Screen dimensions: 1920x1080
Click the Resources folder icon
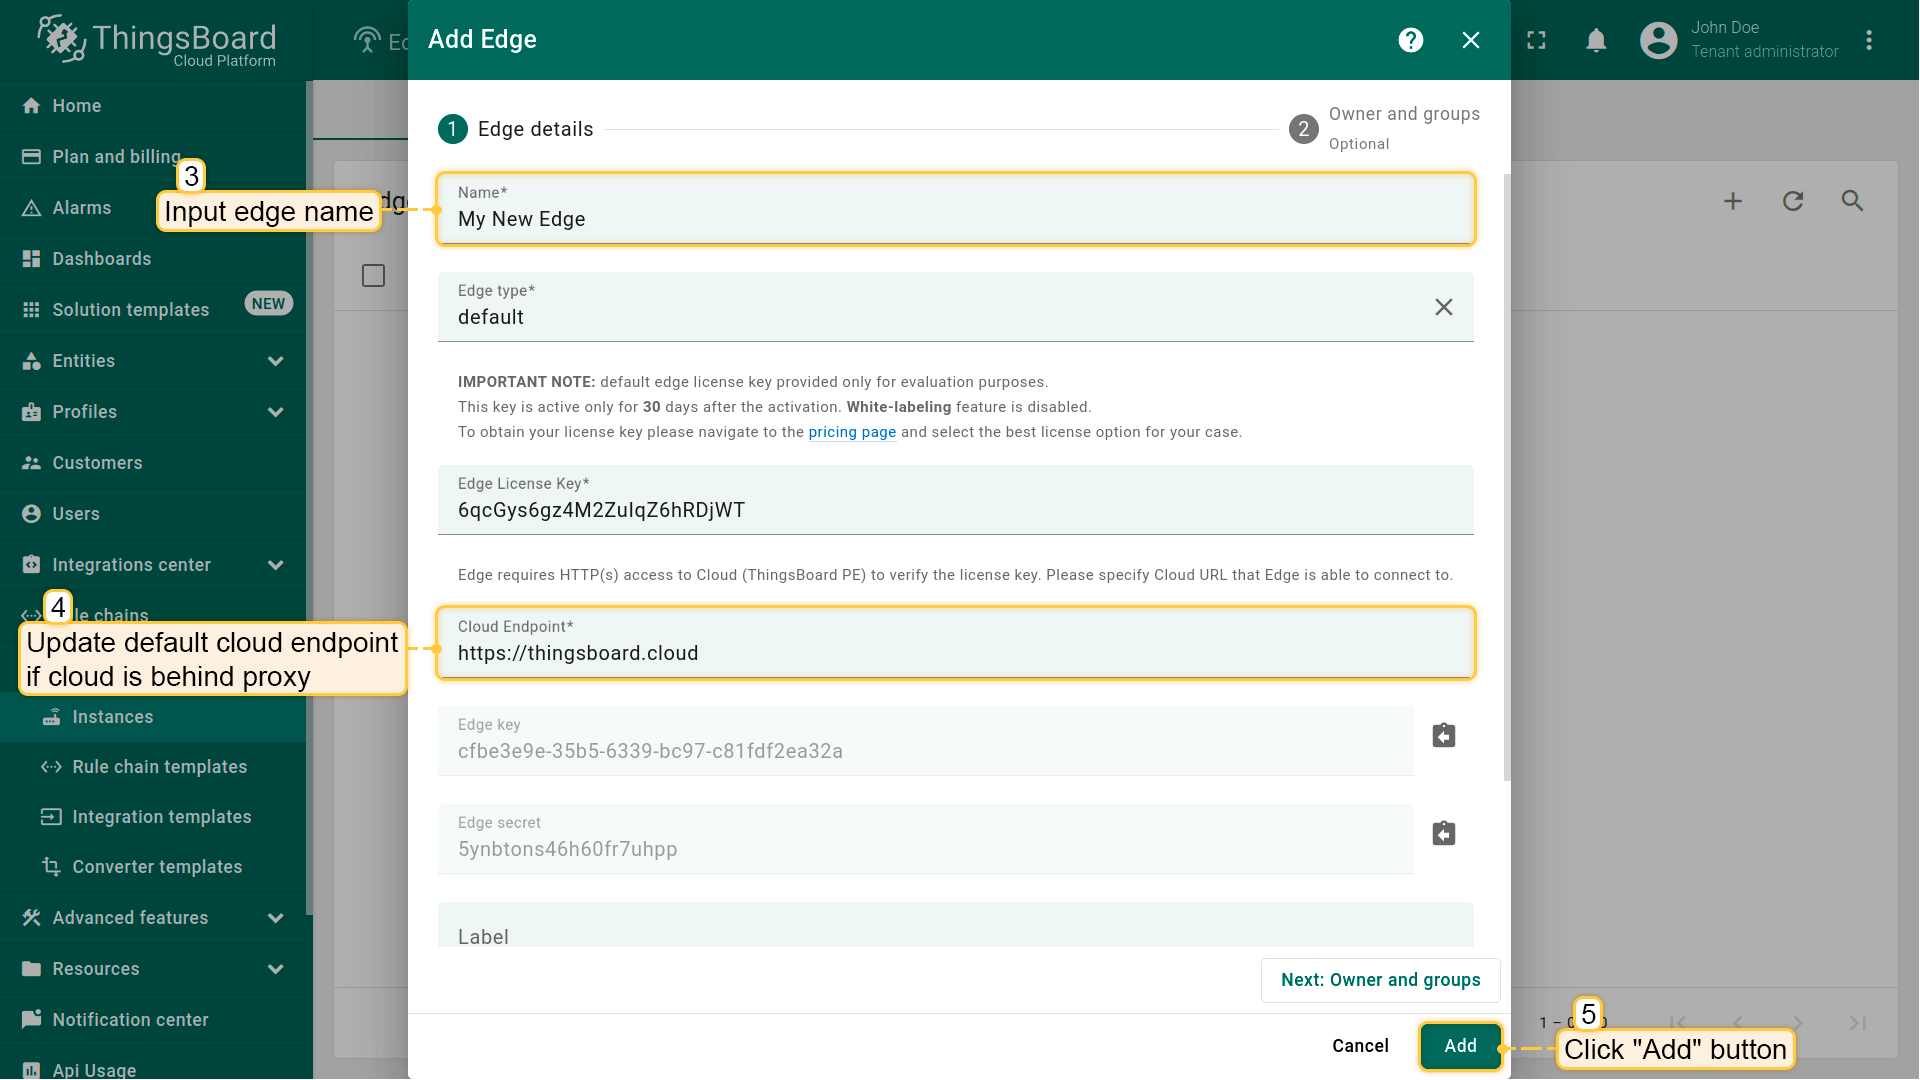click(32, 969)
